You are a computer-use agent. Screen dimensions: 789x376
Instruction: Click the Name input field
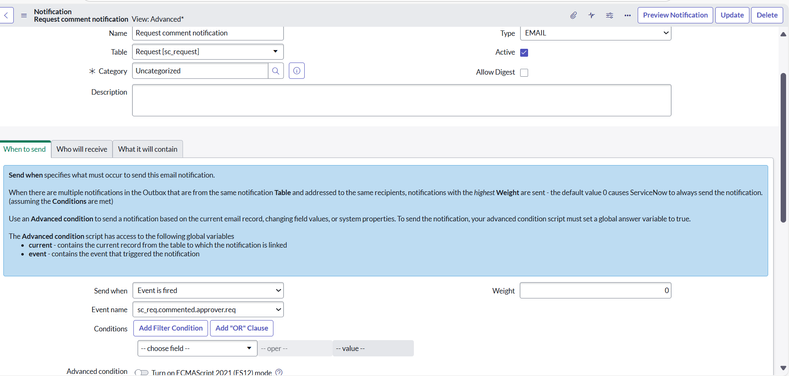coord(208,33)
